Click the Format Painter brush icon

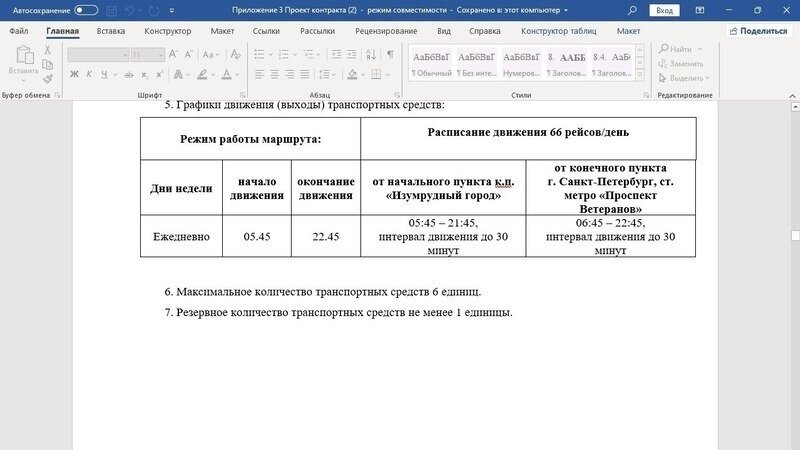click(x=48, y=79)
